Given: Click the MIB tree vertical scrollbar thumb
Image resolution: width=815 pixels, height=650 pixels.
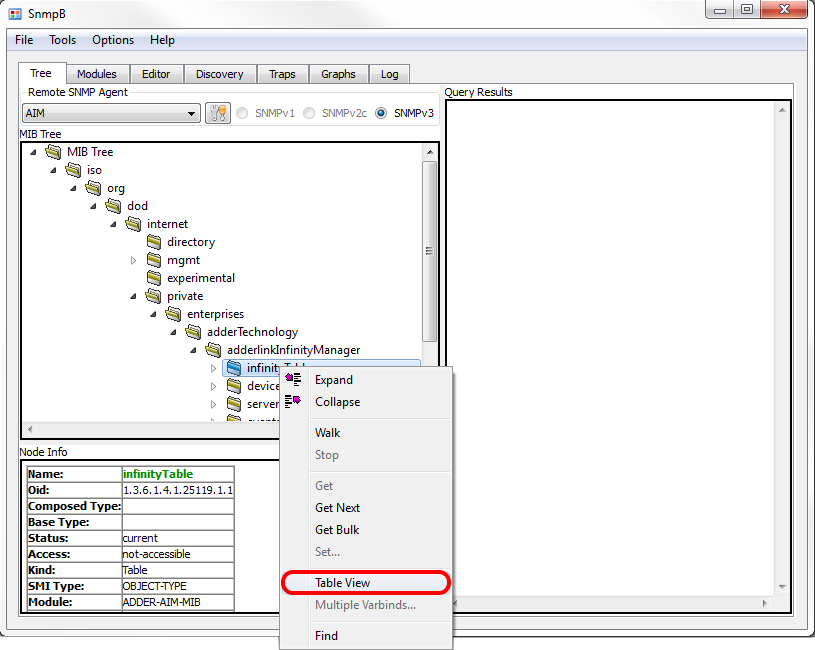Looking at the screenshot, I should coord(429,251).
